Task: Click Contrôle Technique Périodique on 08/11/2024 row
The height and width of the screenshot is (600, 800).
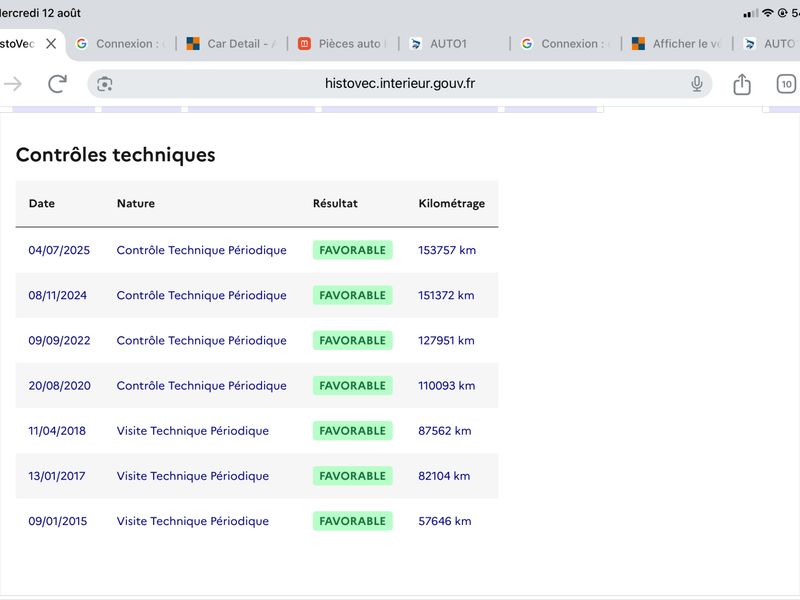Action: point(202,295)
